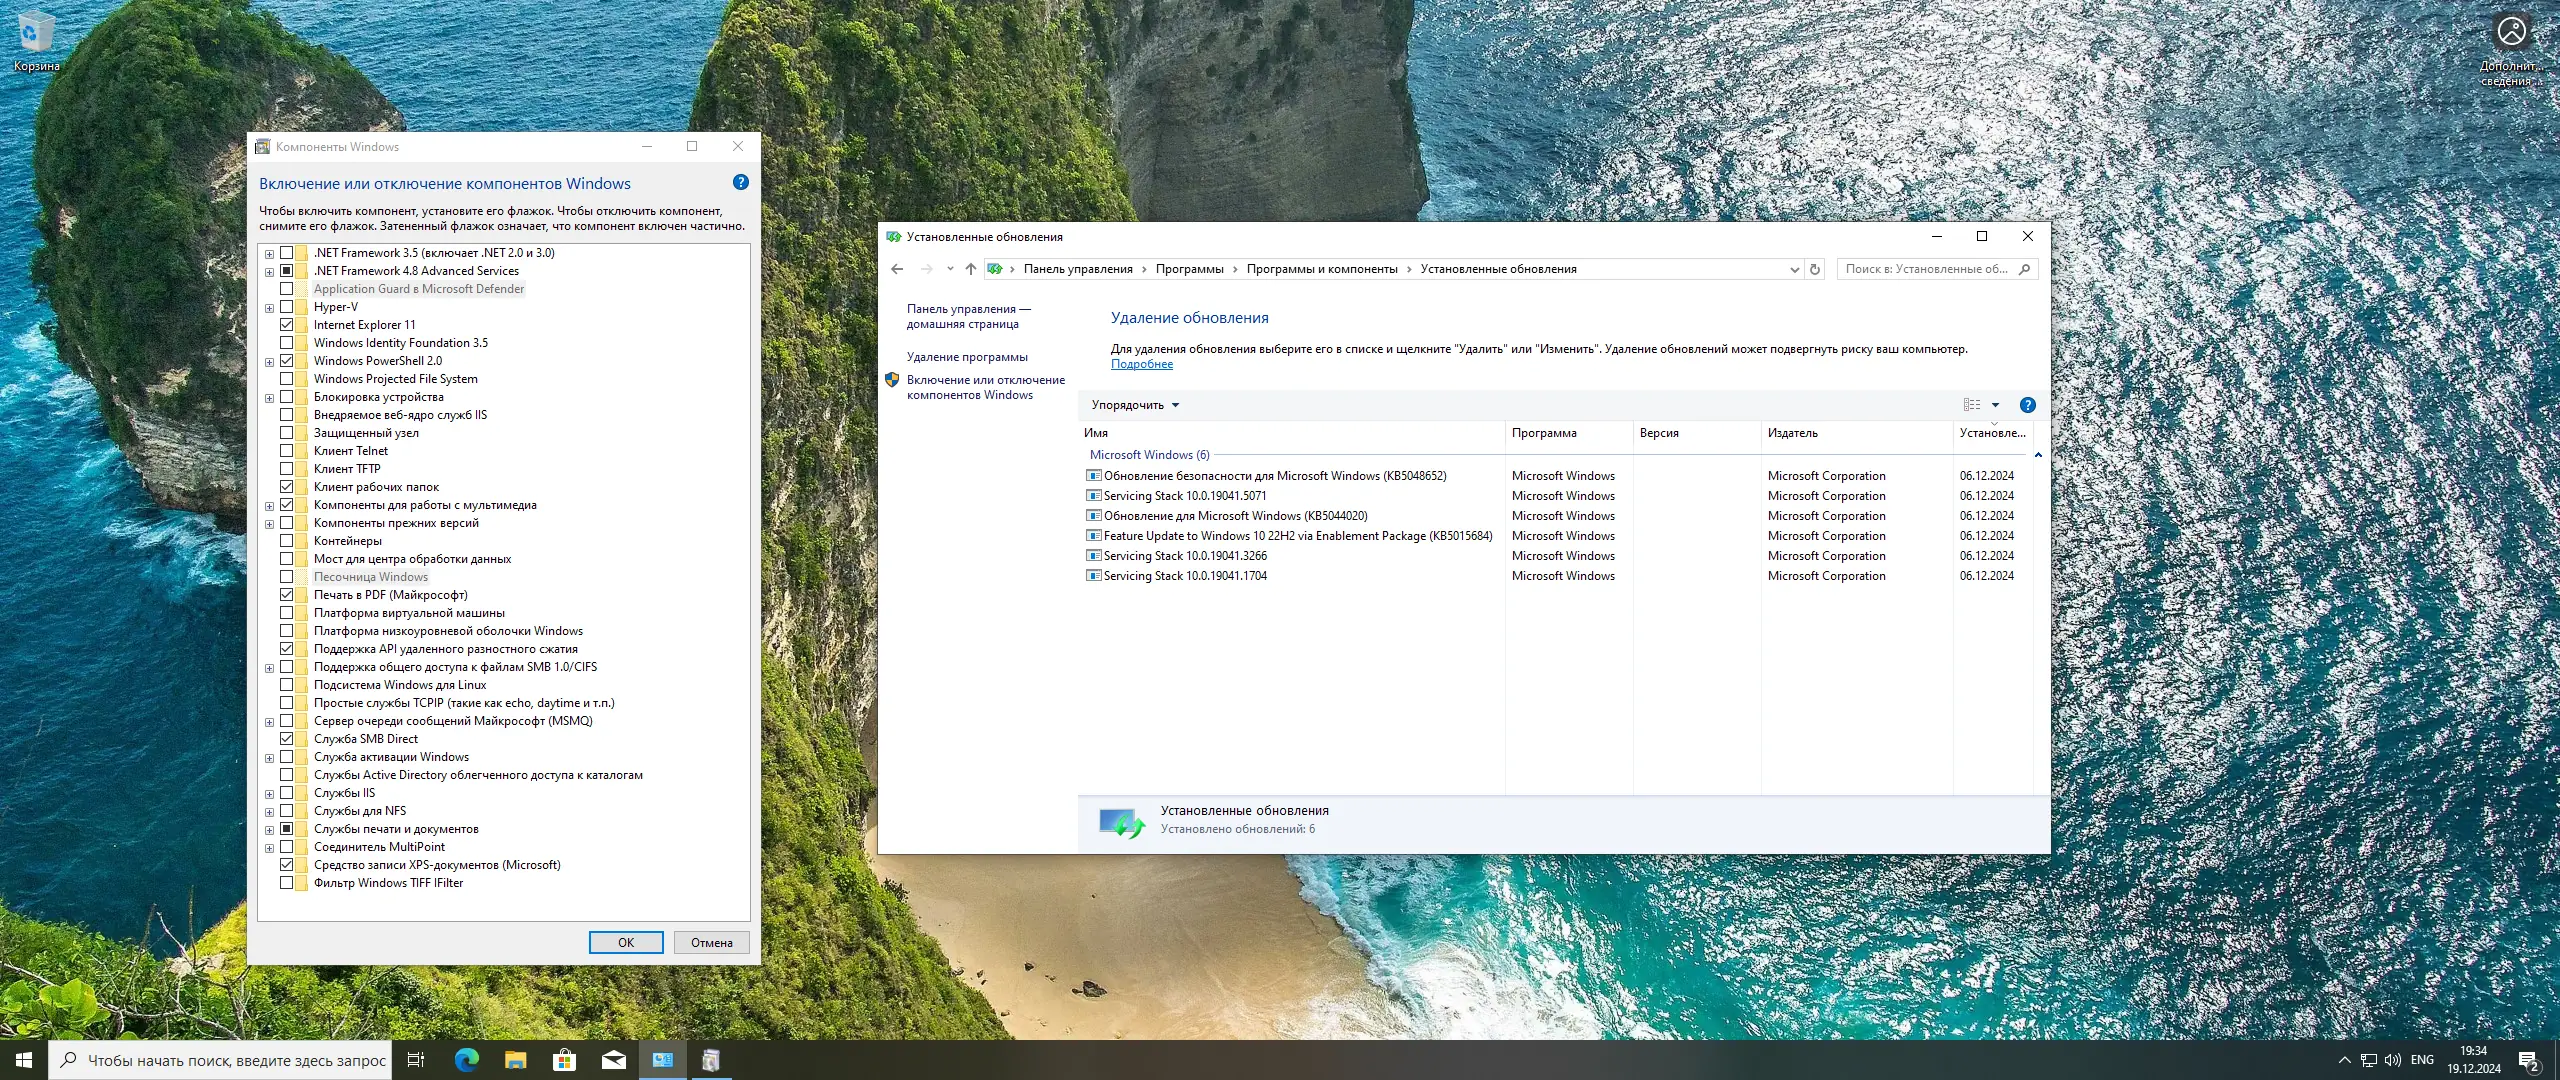Image resolution: width=2560 pixels, height=1080 pixels.
Task: Enable the Hyper-V checkbox
Action: (x=287, y=307)
